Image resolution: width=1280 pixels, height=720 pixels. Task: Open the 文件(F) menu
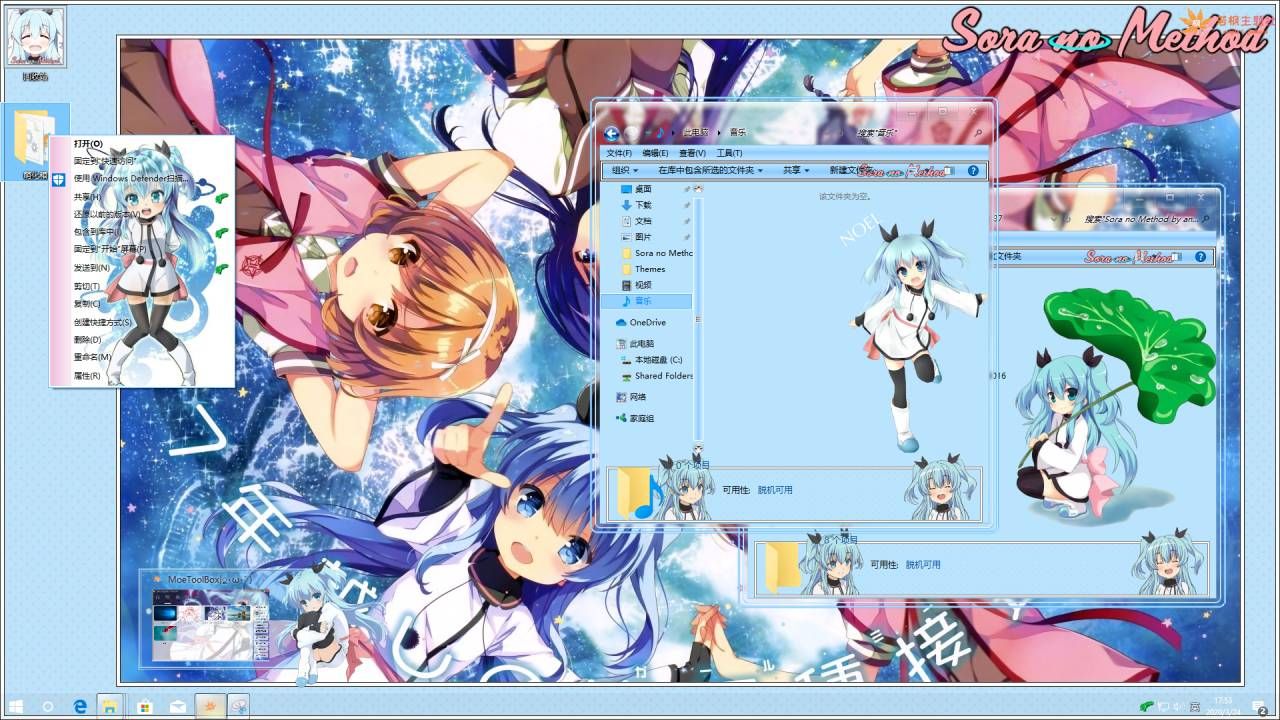pos(619,153)
